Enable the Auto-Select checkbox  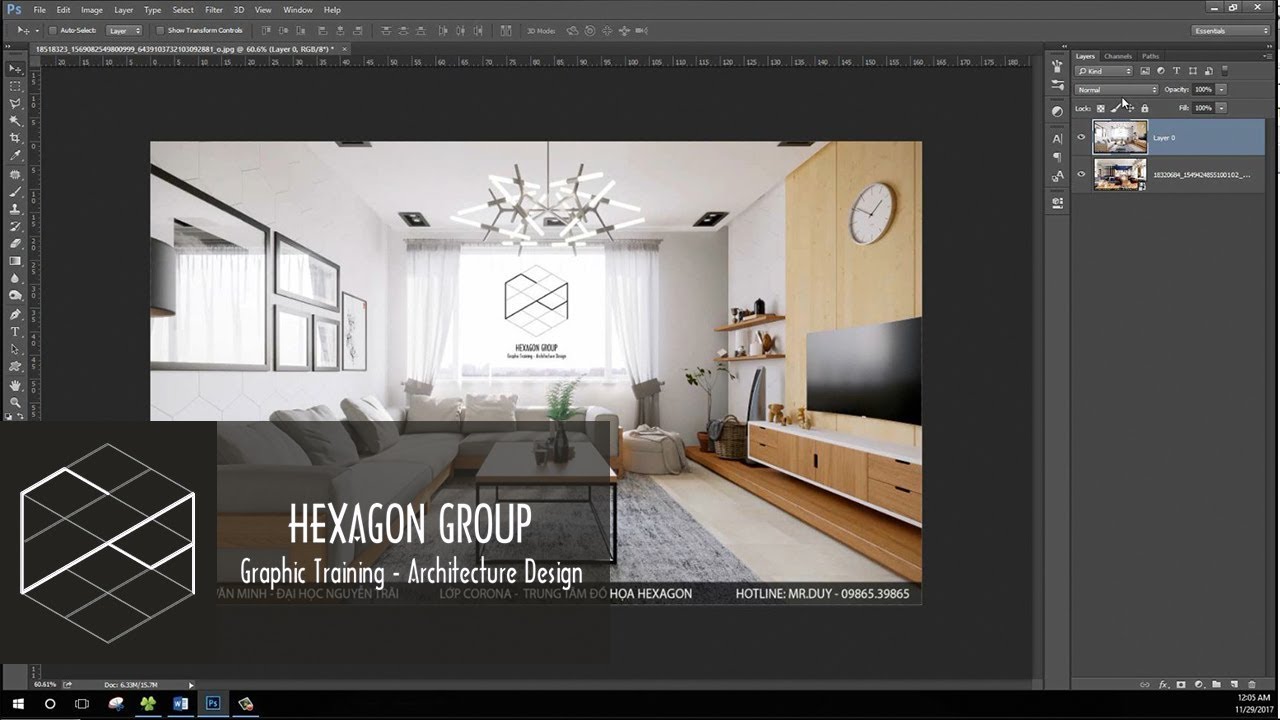click(53, 31)
